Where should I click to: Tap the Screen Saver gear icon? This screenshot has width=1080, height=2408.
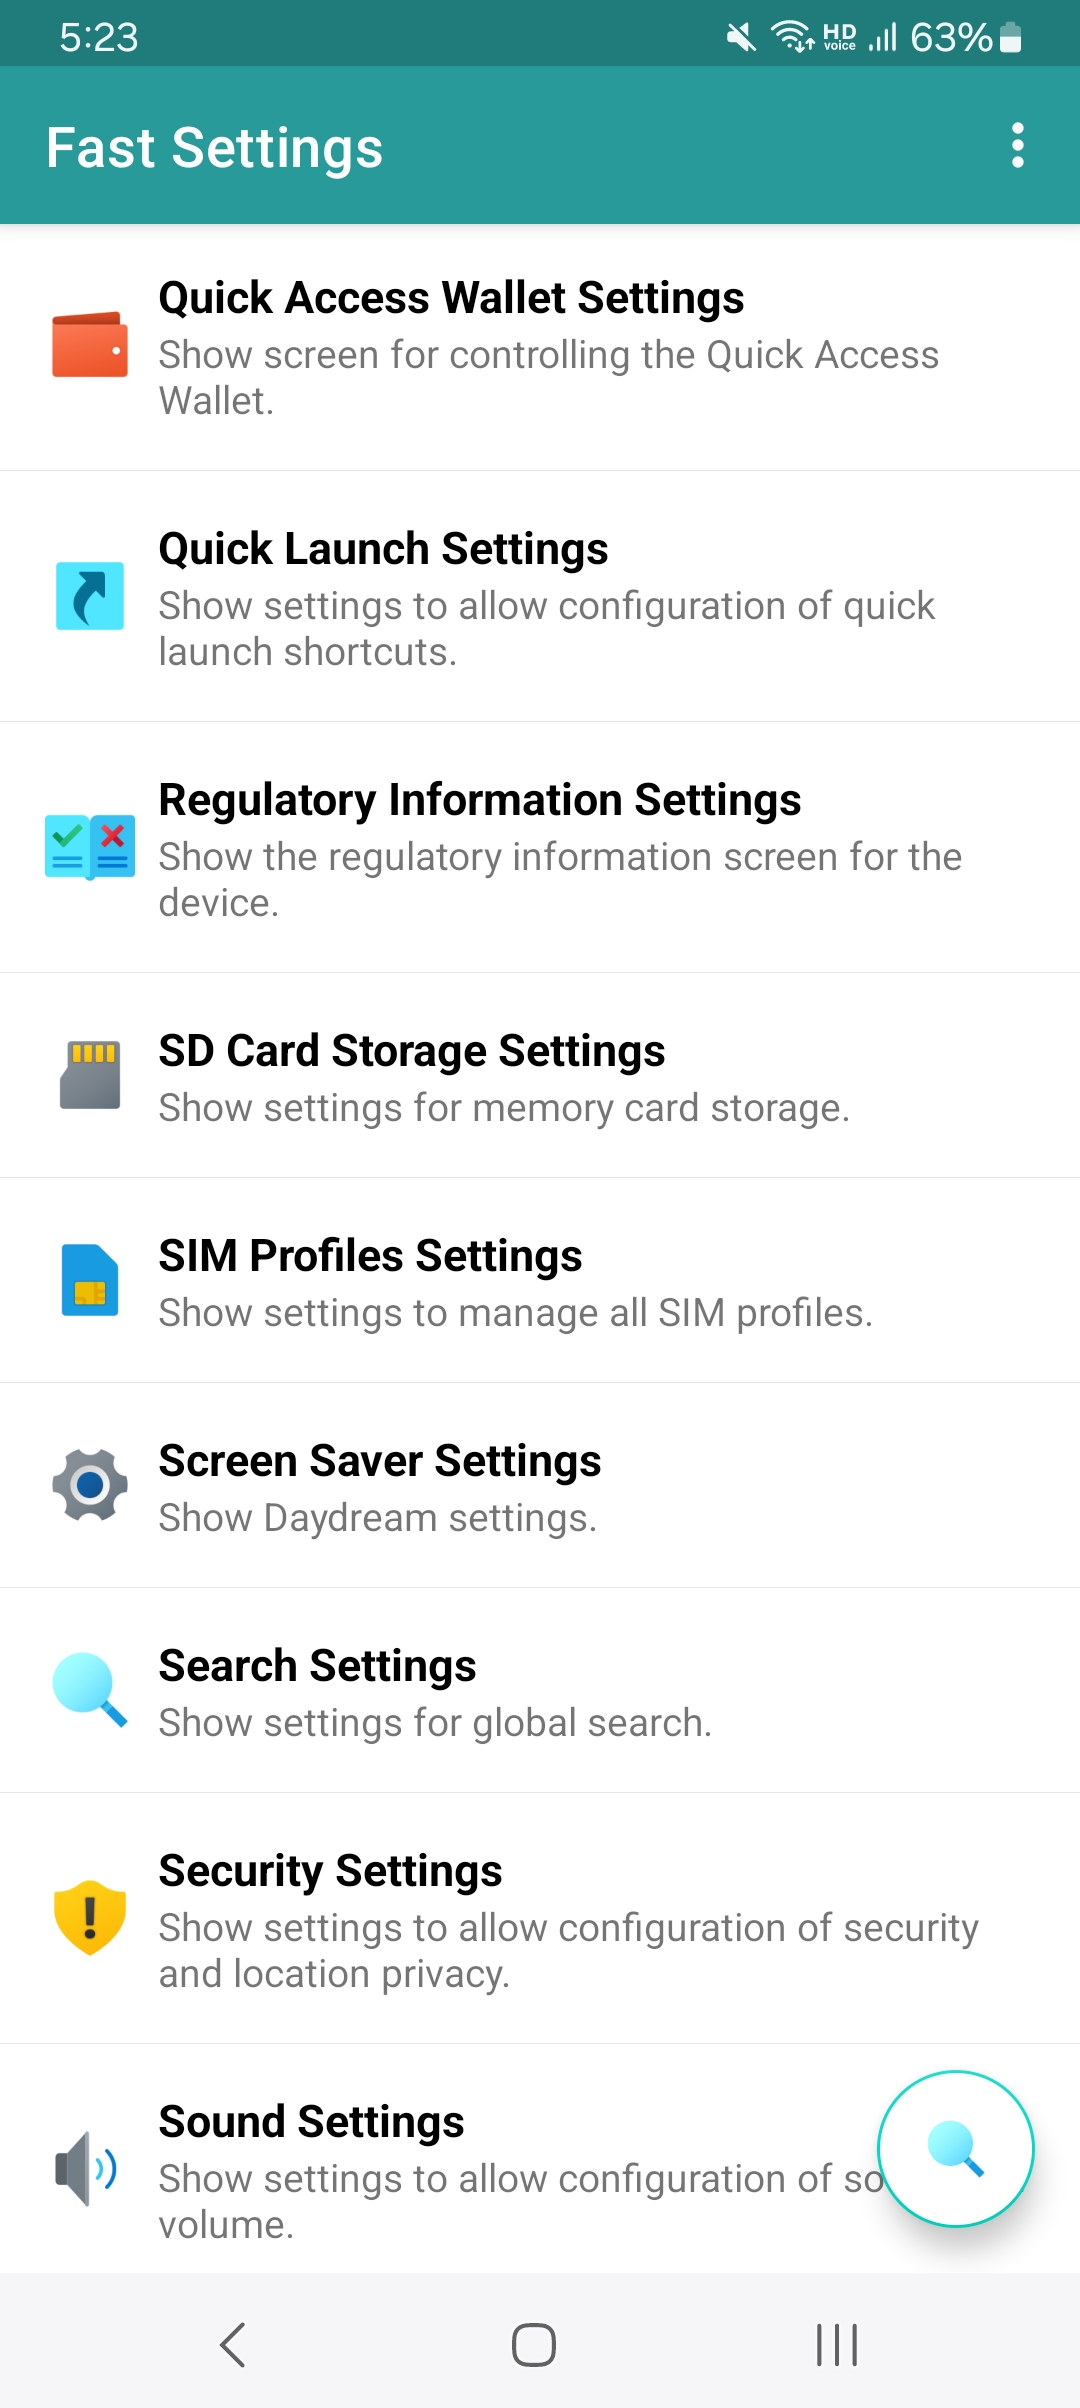point(90,1485)
